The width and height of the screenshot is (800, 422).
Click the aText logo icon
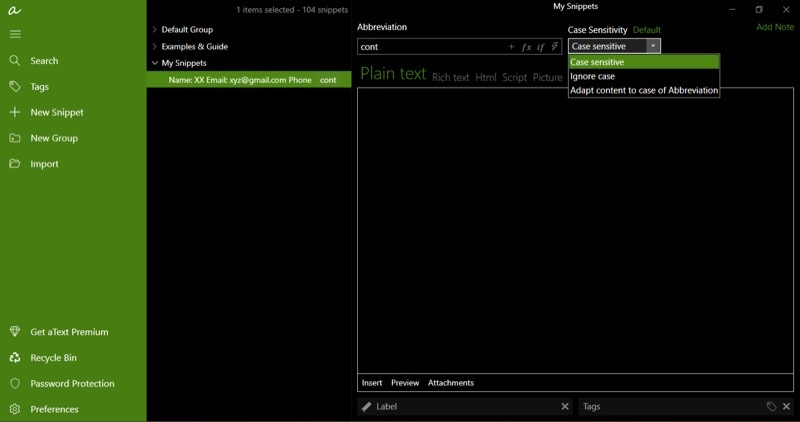[x=14, y=10]
